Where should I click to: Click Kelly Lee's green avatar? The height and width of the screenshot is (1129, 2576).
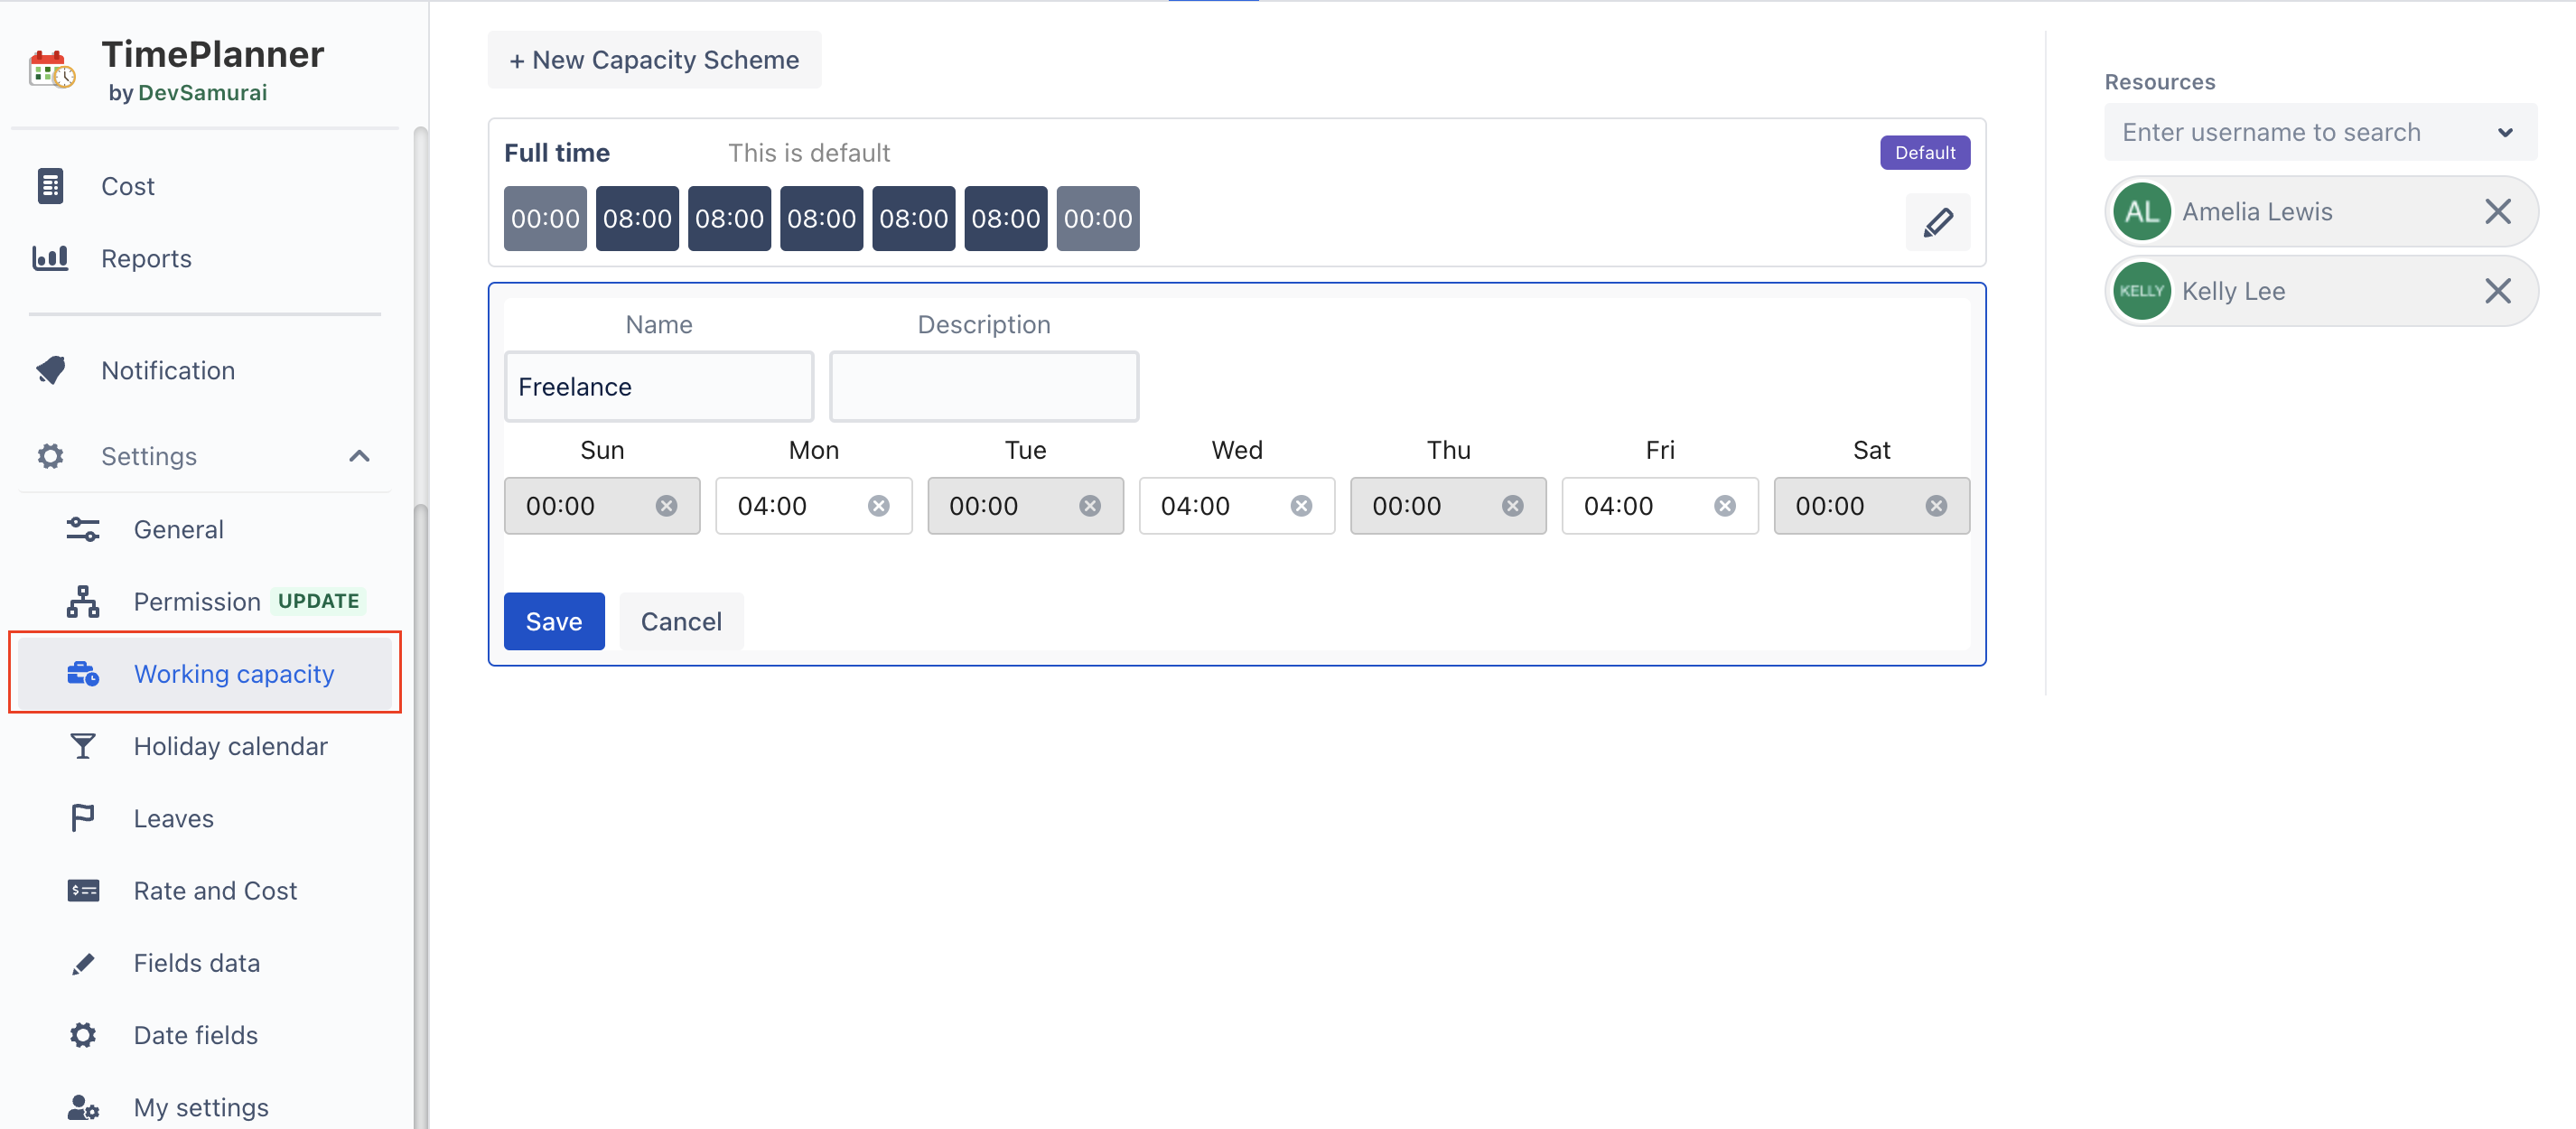pyautogui.click(x=2141, y=291)
